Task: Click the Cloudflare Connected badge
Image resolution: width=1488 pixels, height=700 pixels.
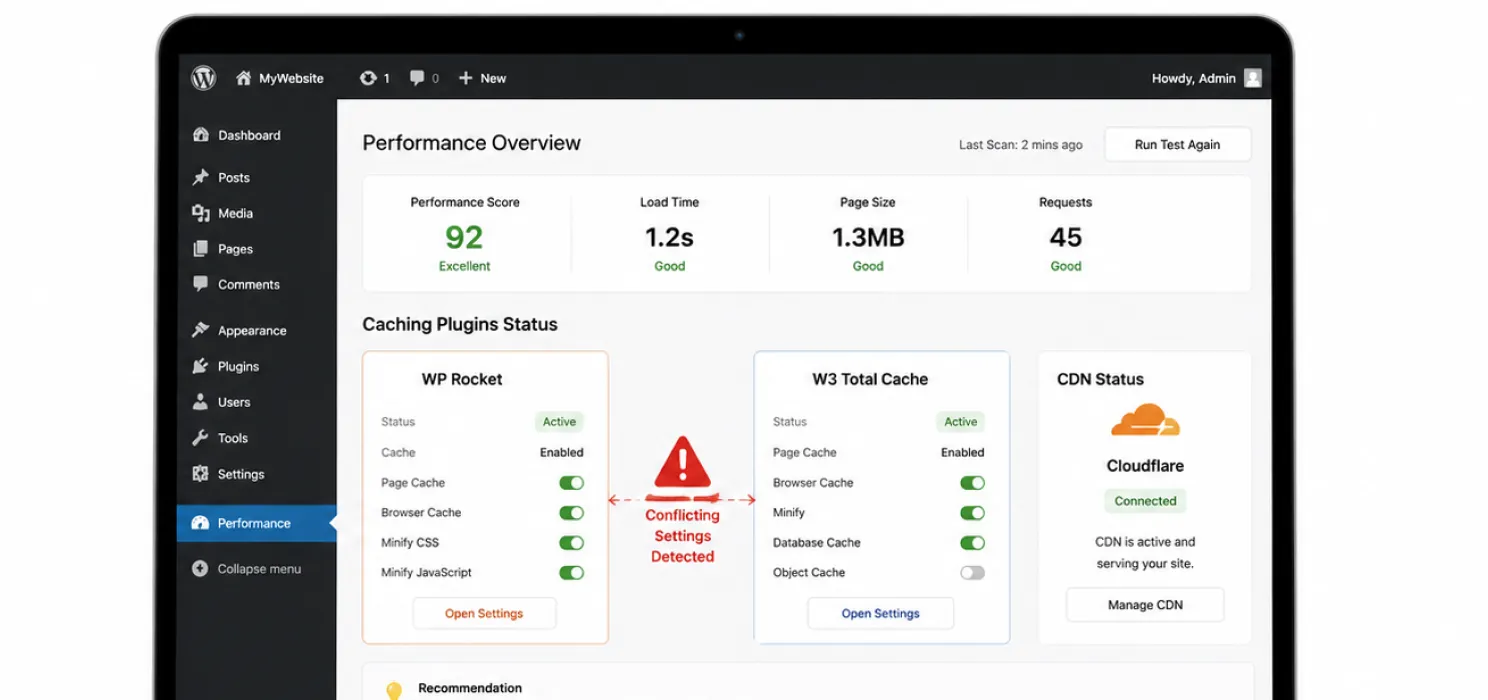Action: tap(1145, 501)
